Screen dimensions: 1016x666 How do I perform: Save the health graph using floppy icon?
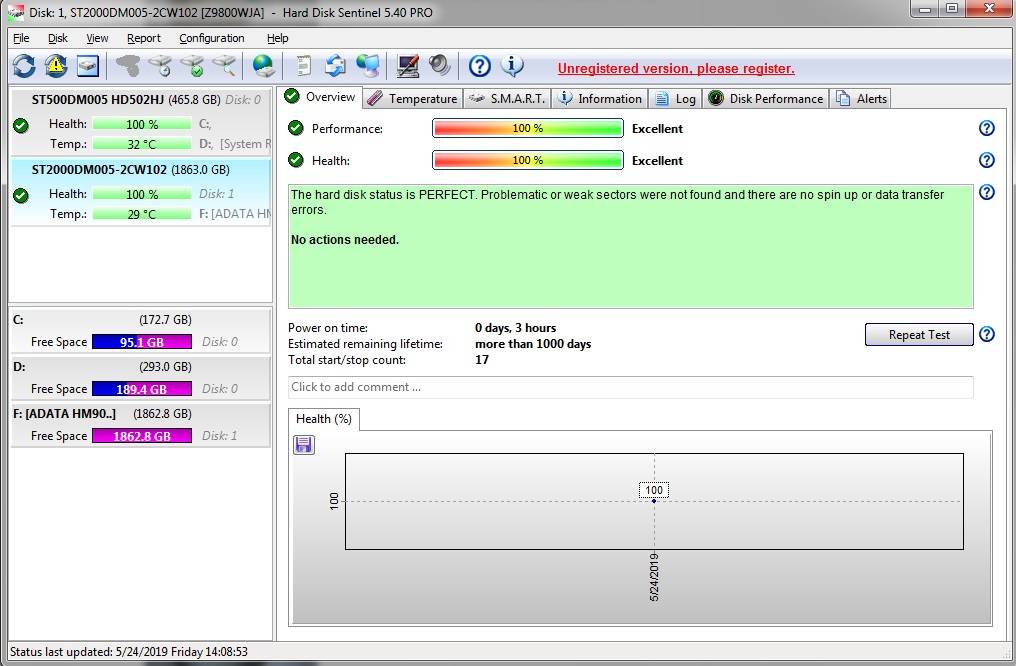[304, 444]
